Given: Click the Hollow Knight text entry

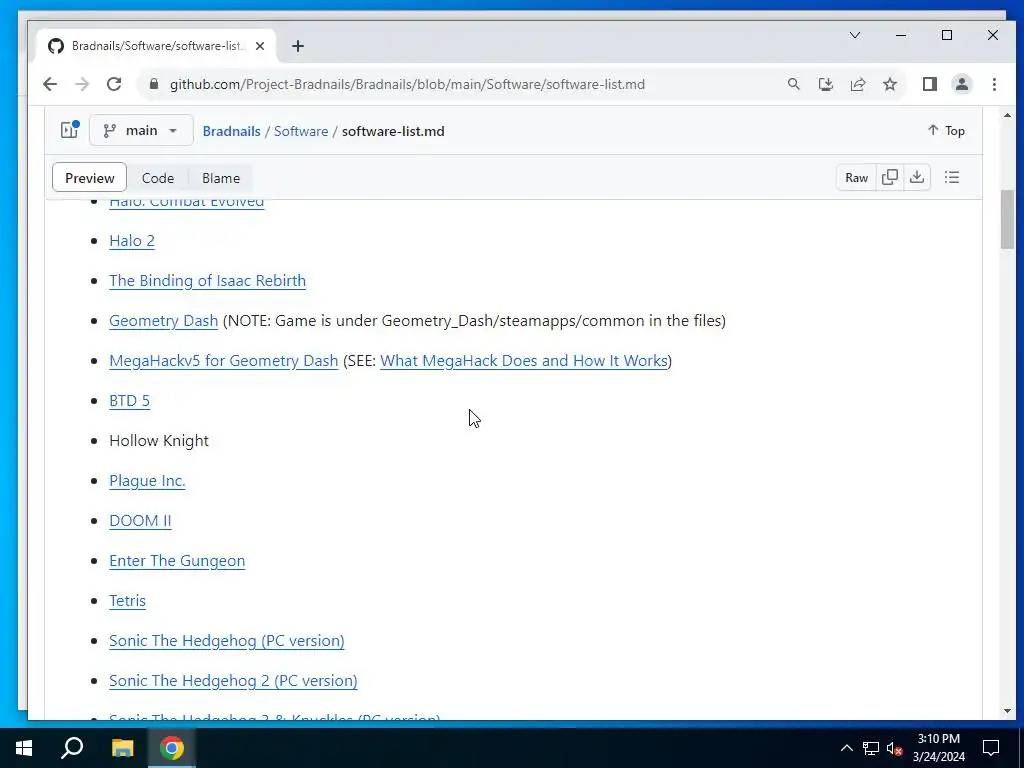Looking at the screenshot, I should (159, 441).
